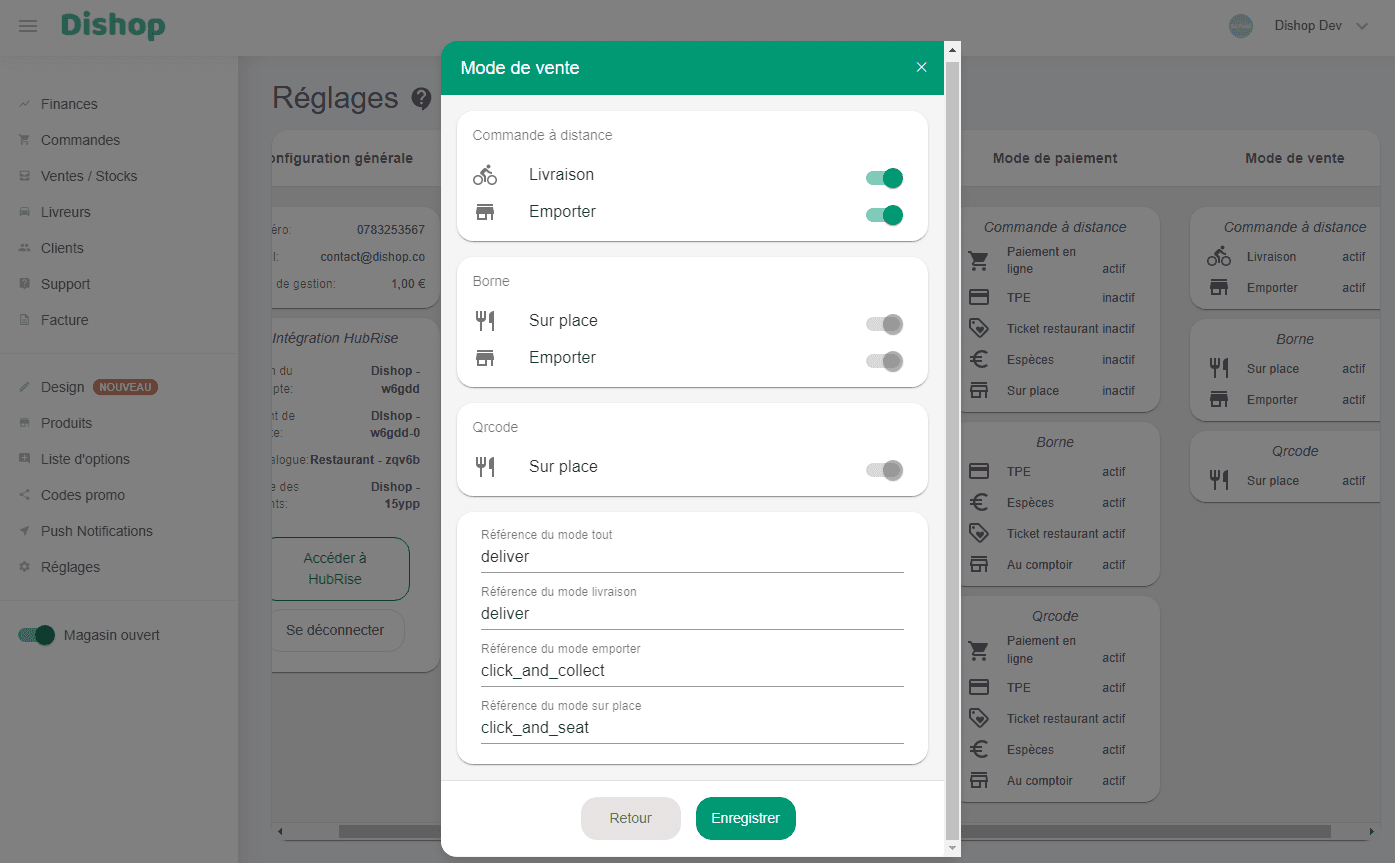Click the fork-knife icon in dialog Borne section

pyautogui.click(x=485, y=321)
